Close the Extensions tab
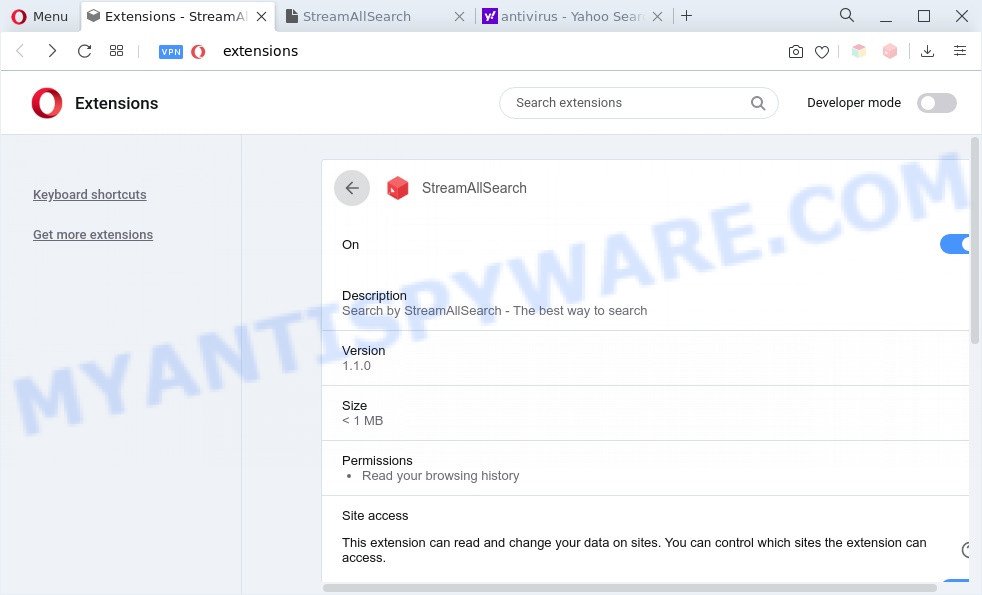 coord(262,17)
